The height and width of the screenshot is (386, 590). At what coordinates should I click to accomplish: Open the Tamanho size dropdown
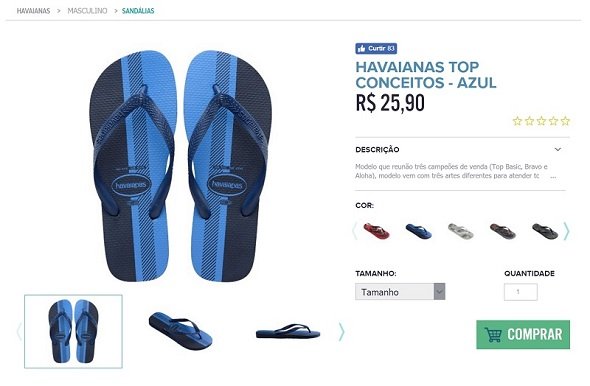(400, 292)
